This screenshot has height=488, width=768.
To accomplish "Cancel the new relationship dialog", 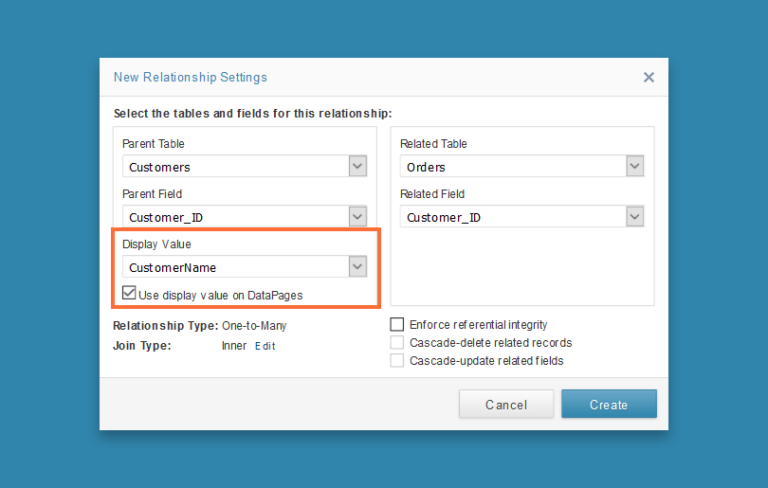I will 506,404.
